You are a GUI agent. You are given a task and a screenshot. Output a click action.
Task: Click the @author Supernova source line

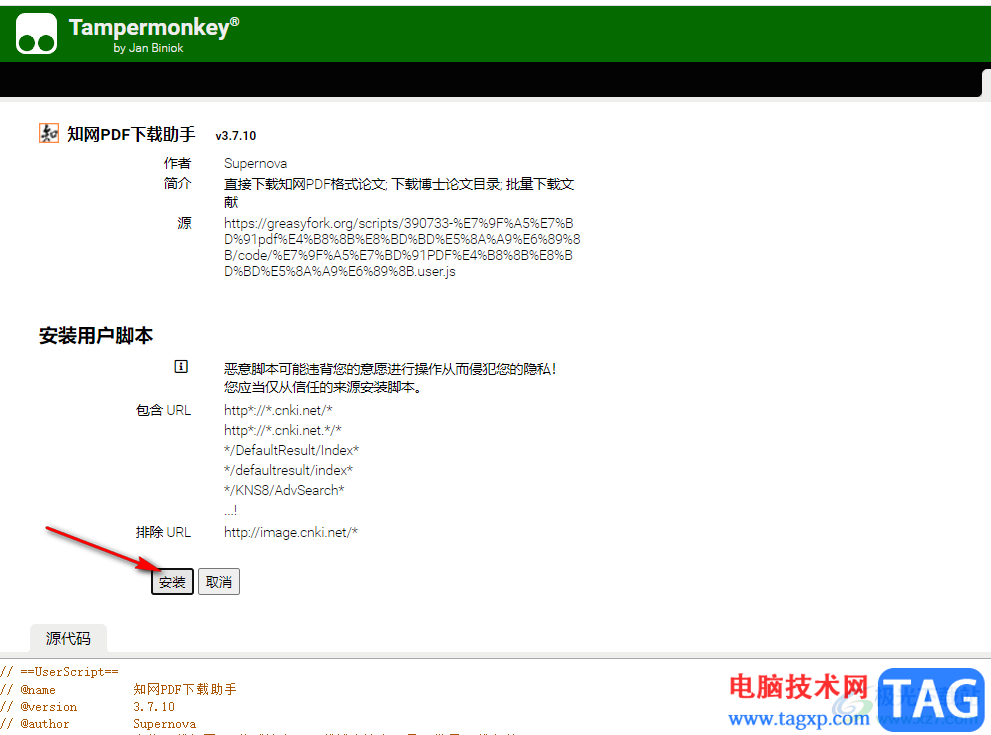(98, 724)
